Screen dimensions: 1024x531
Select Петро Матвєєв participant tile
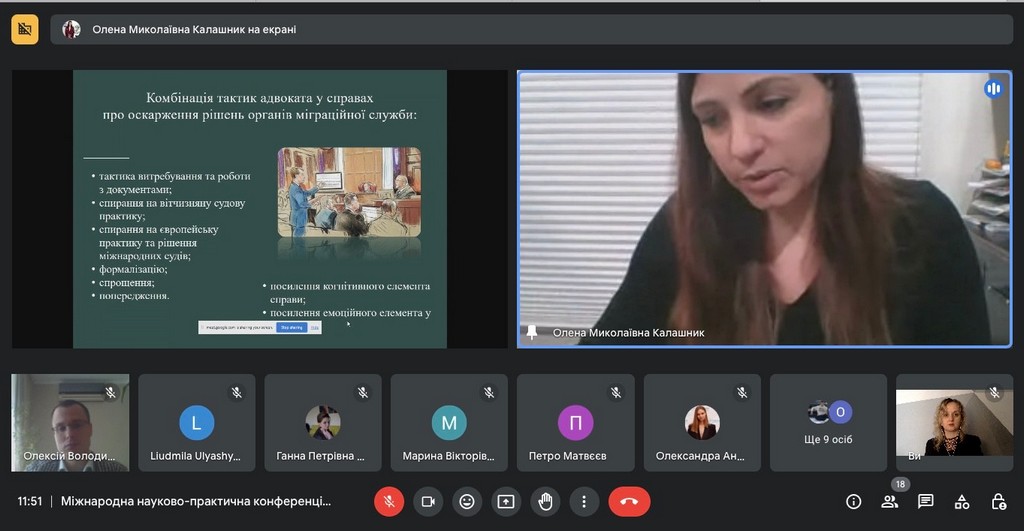coord(576,422)
